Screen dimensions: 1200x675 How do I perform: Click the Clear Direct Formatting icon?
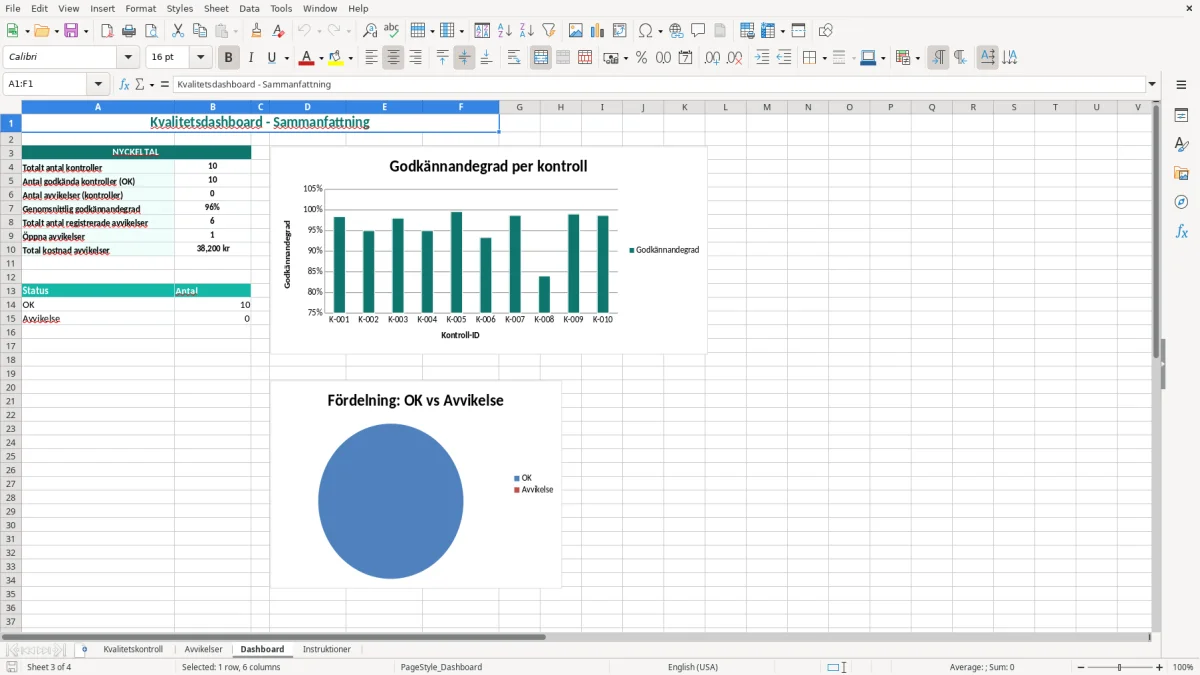pyautogui.click(x=278, y=31)
